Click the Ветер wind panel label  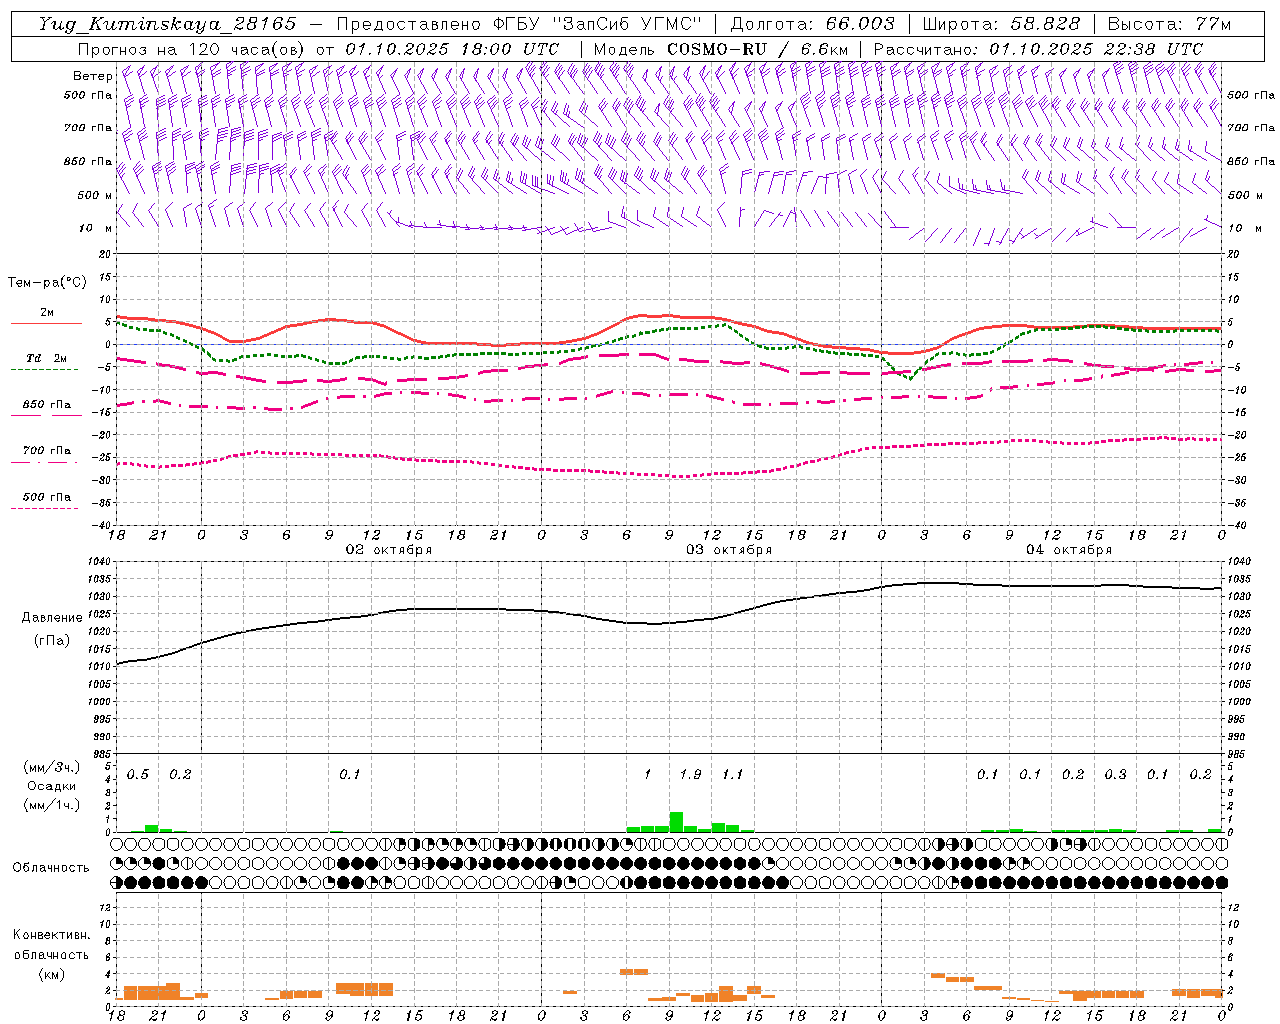(x=93, y=76)
